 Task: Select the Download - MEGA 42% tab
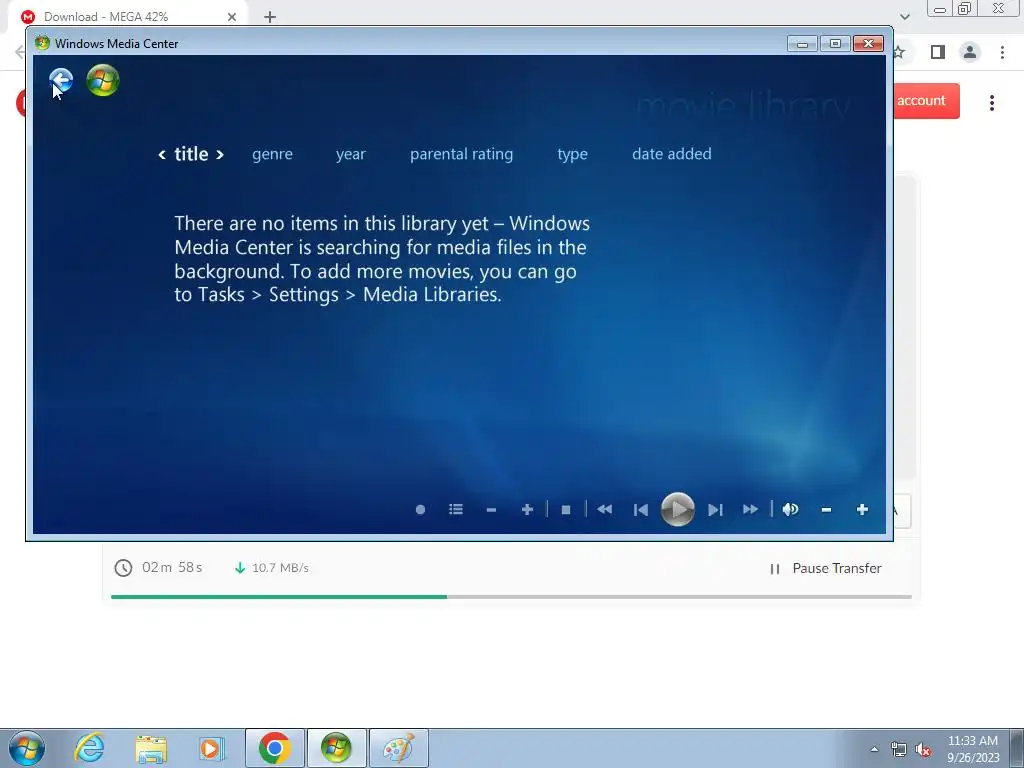[x=129, y=17]
